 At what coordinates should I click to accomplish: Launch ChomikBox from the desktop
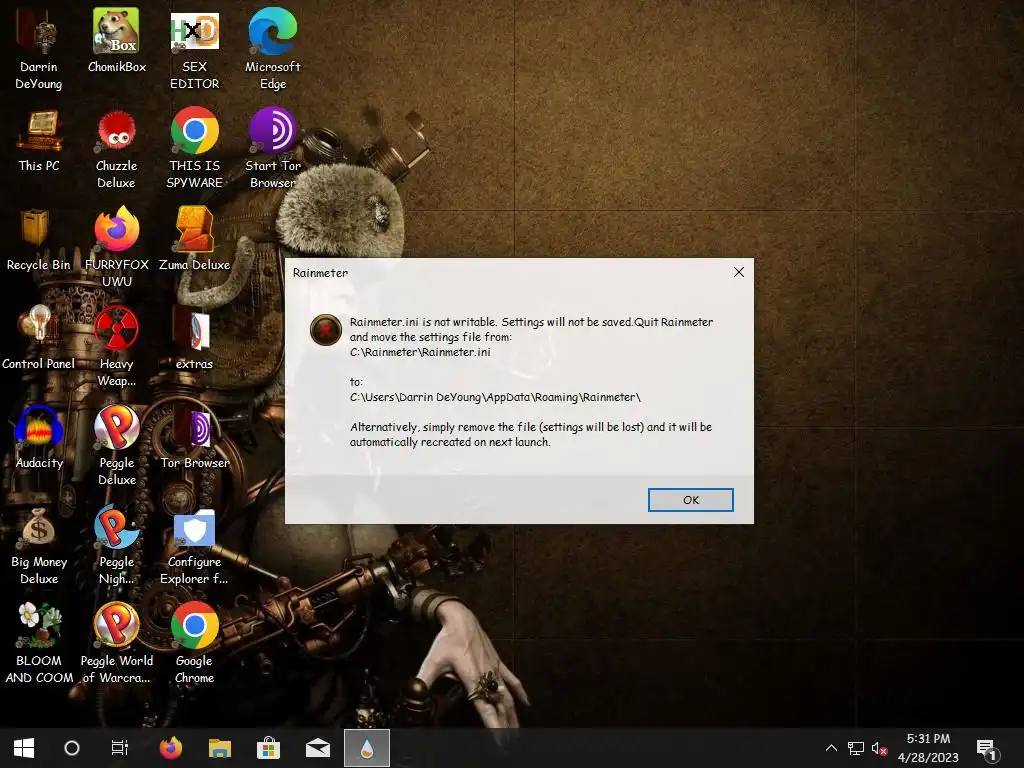116,40
